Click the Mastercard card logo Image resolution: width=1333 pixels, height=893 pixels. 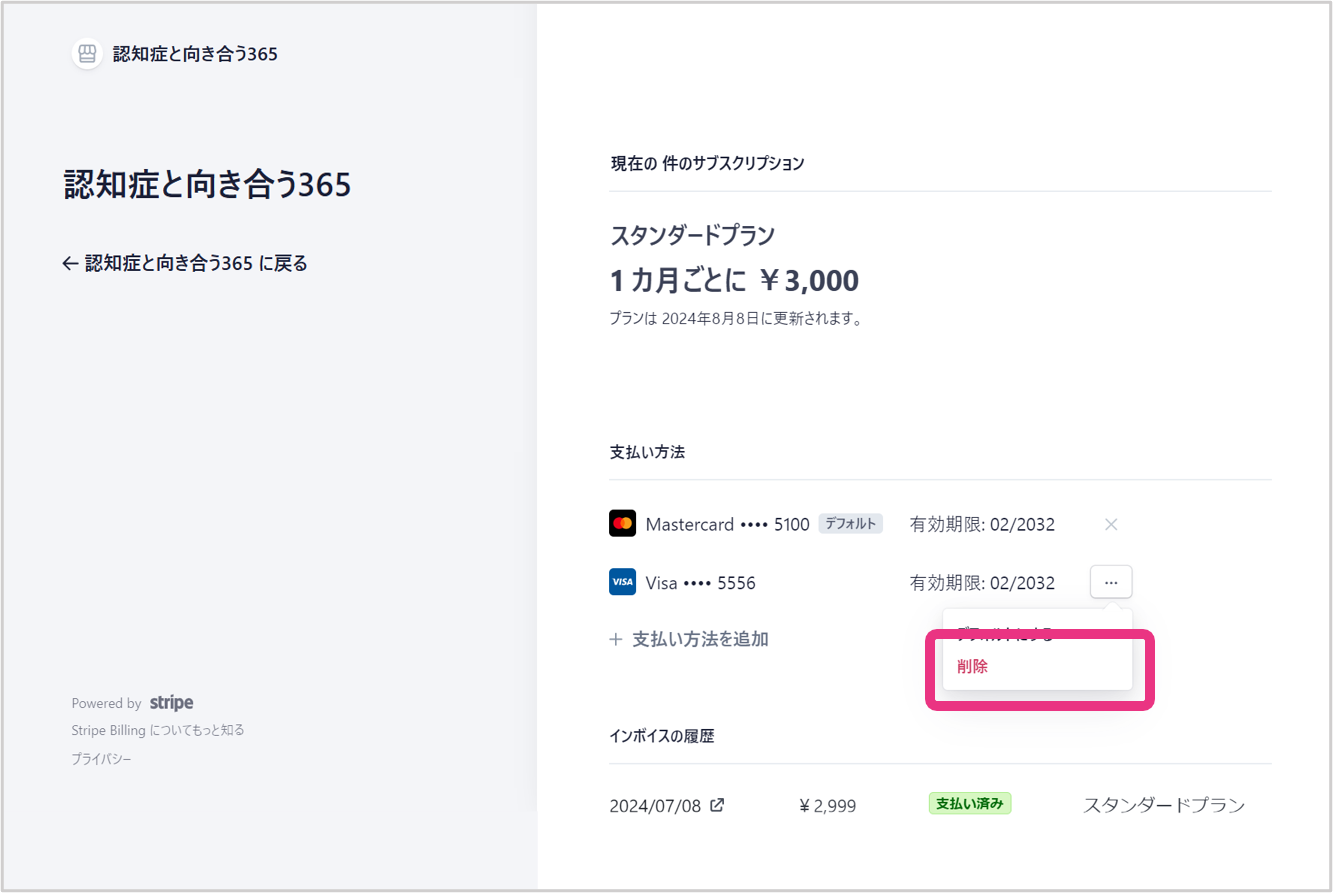[x=622, y=524]
